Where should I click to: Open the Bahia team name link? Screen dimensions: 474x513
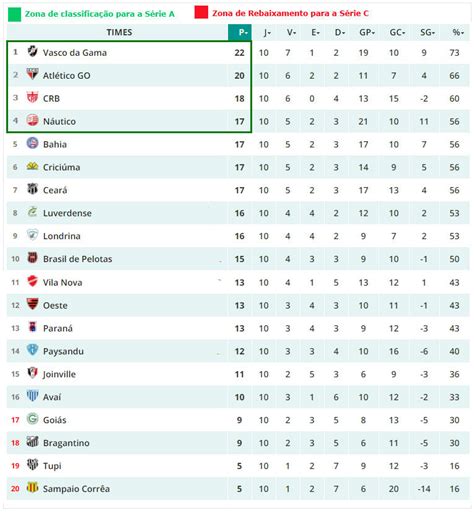pyautogui.click(x=55, y=144)
